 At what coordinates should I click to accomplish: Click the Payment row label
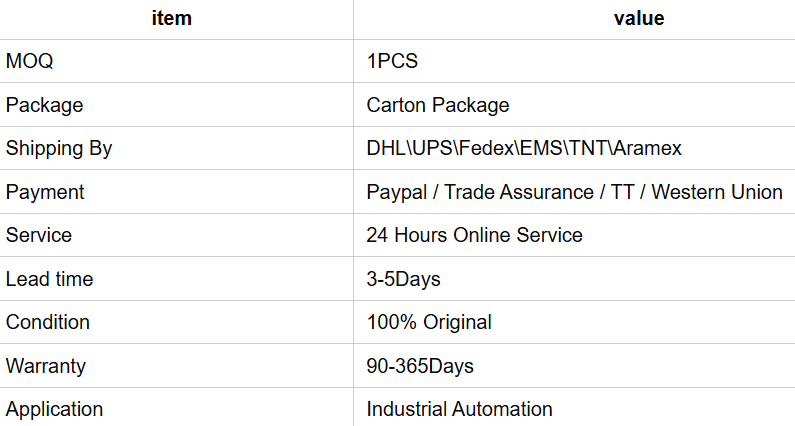pos(45,192)
